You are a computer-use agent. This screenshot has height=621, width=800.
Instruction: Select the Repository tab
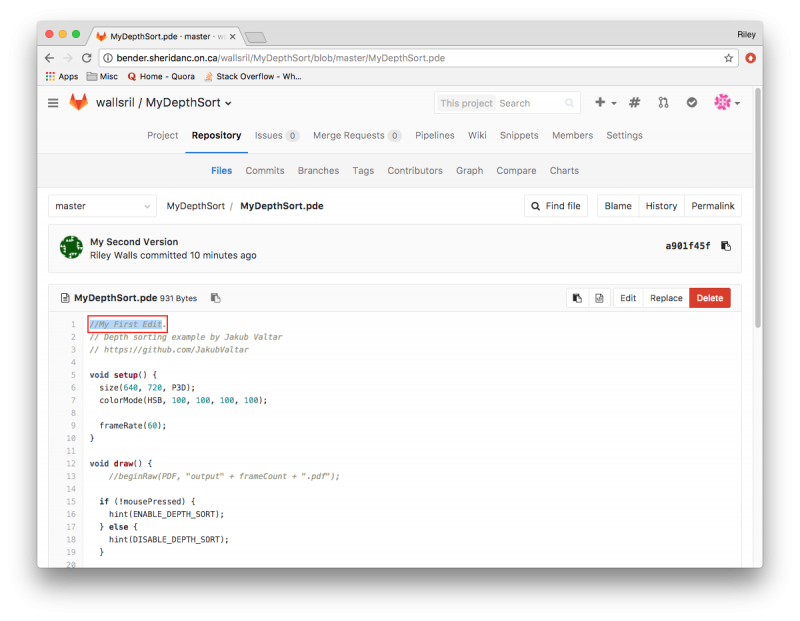click(x=216, y=136)
